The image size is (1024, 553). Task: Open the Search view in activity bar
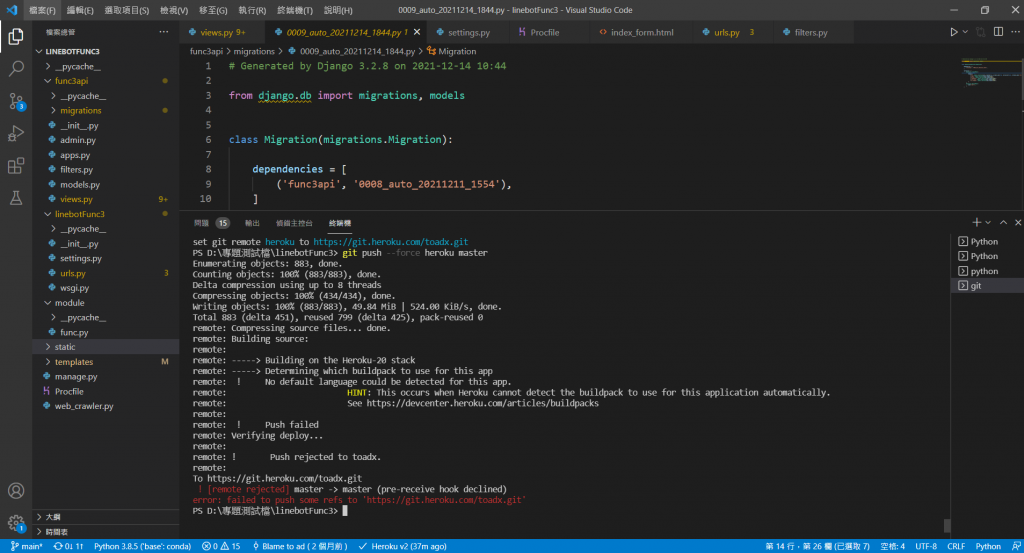16,69
